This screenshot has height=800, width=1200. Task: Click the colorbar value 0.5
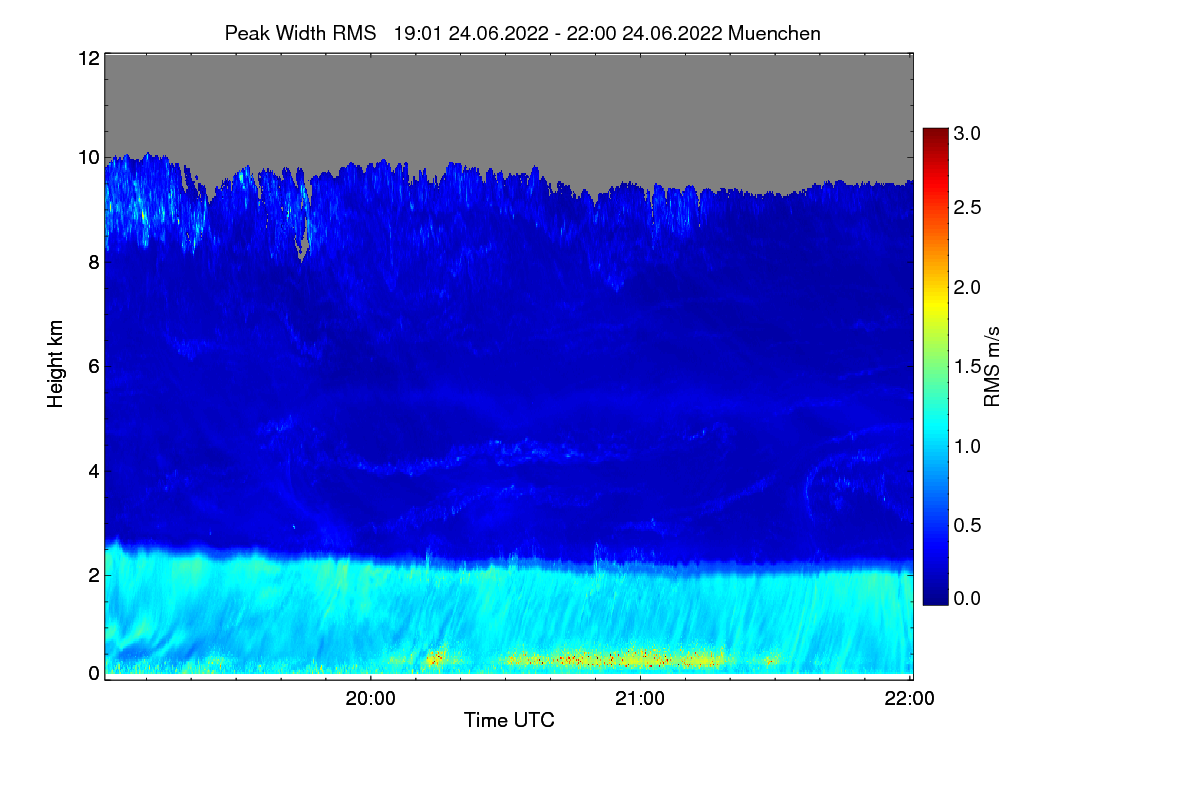coord(966,526)
